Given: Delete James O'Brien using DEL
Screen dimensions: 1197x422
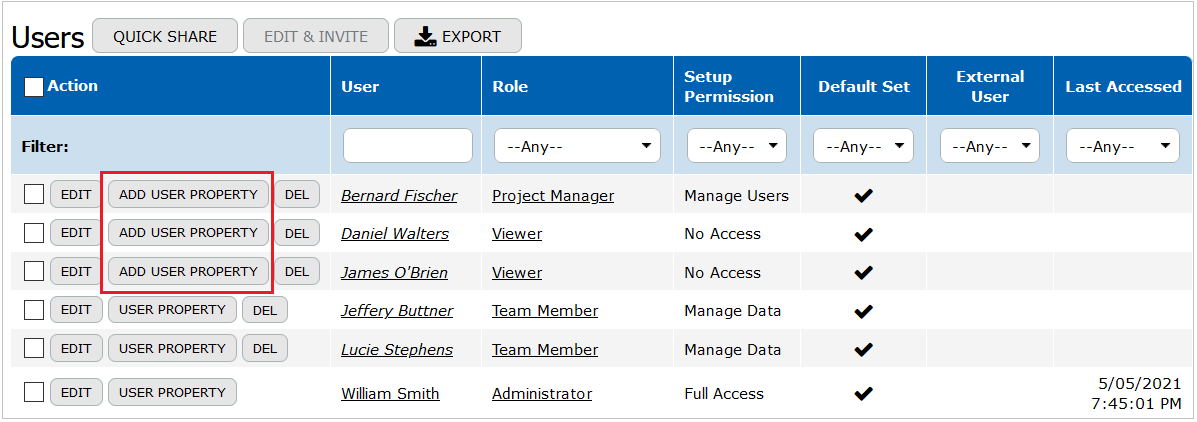Looking at the screenshot, I should click(x=297, y=272).
